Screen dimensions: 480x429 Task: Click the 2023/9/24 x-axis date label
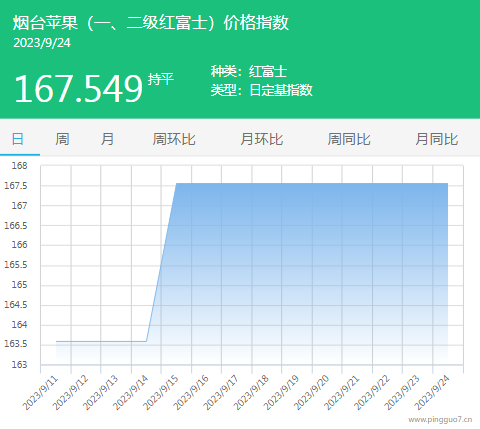432,393
